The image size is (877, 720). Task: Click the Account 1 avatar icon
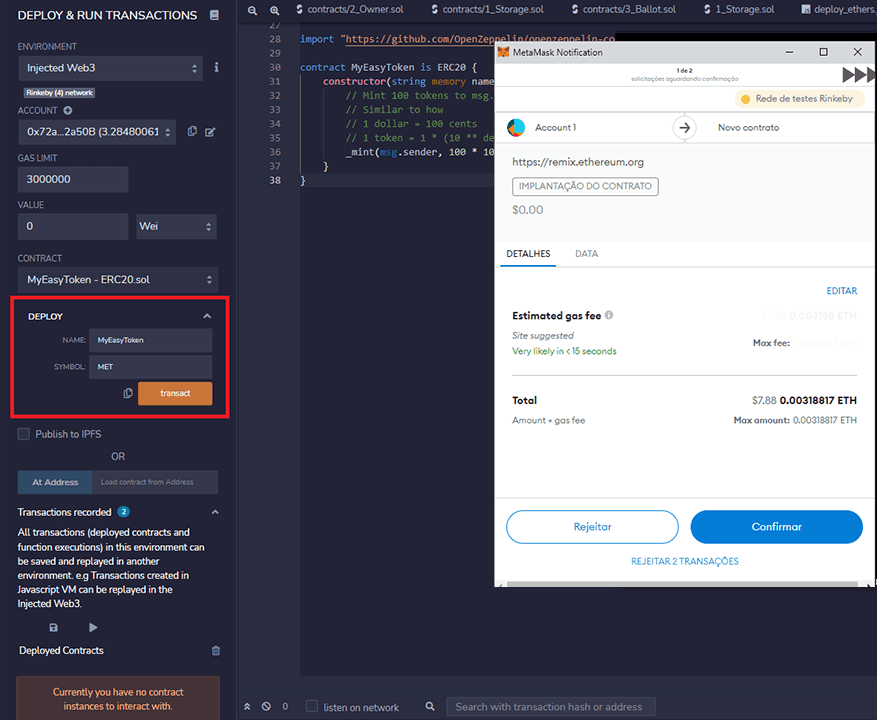point(516,128)
